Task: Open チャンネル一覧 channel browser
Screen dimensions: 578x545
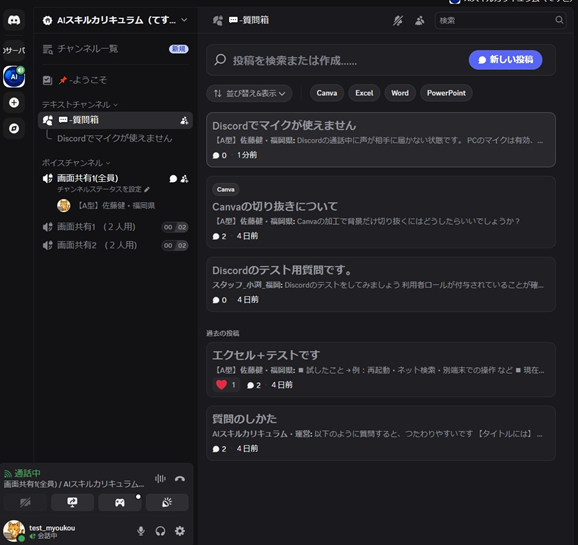Action: (115, 49)
